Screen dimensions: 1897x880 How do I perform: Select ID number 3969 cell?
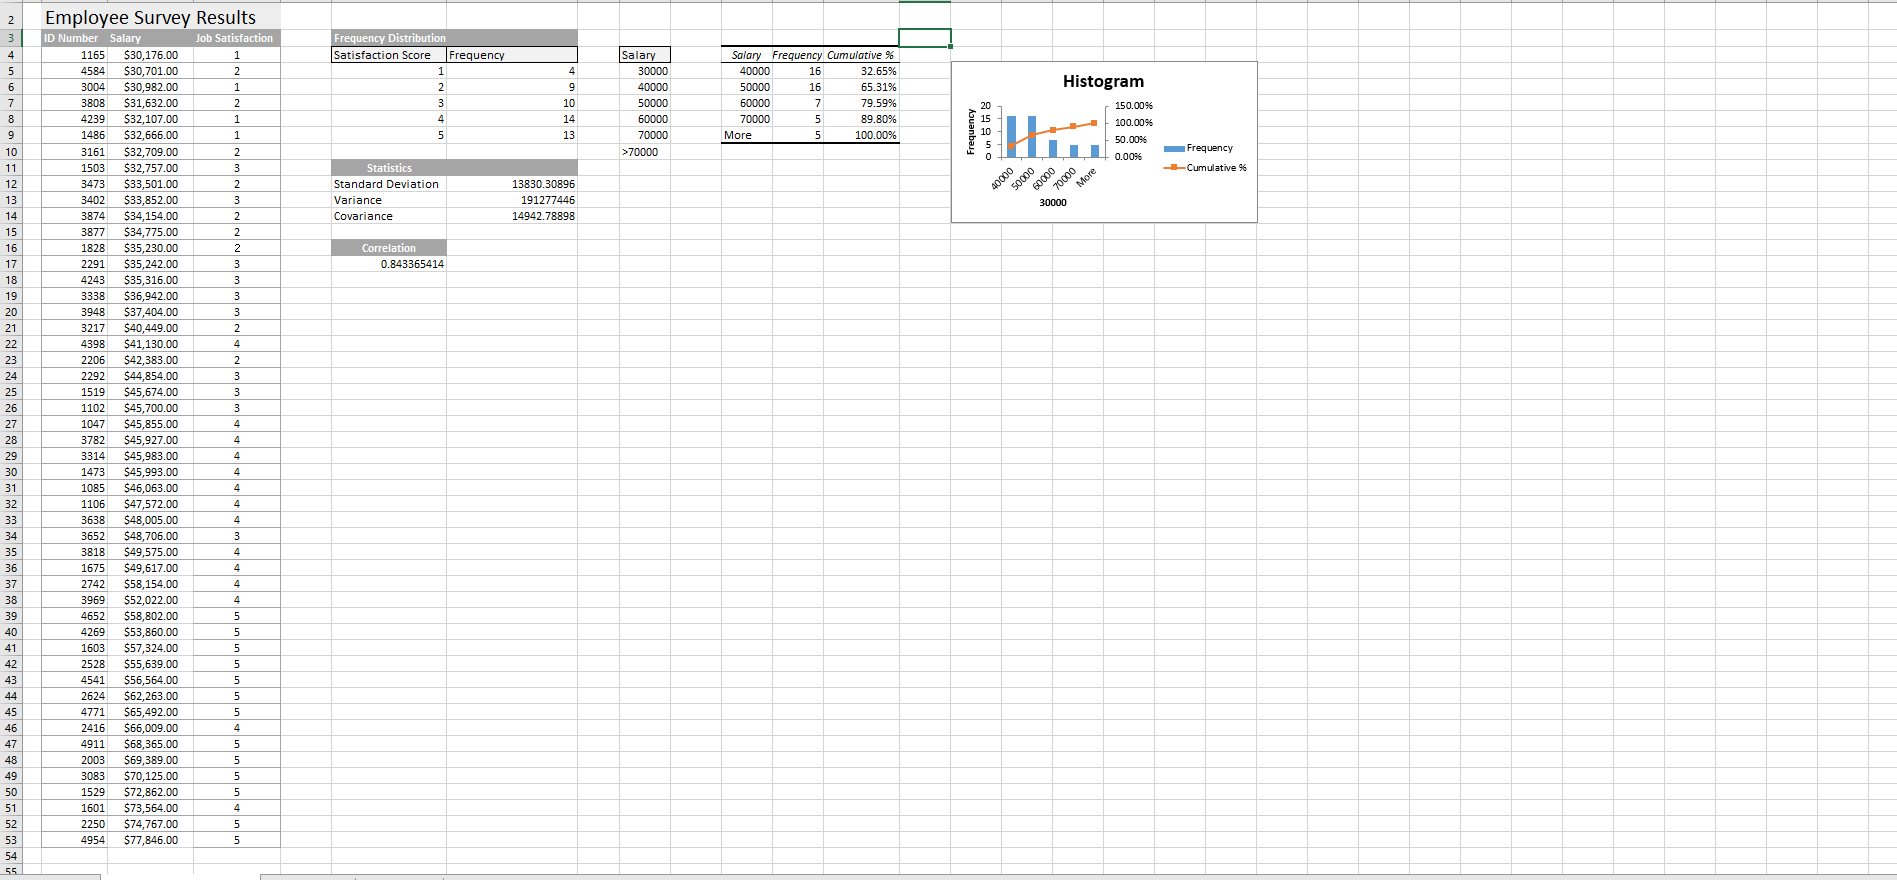pyautogui.click(x=75, y=600)
